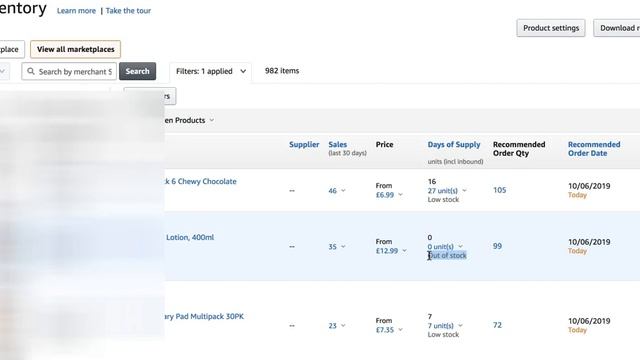Viewport: 640px width, 360px height.
Task: Expand sales 35 chevron
Action: [x=343, y=247]
